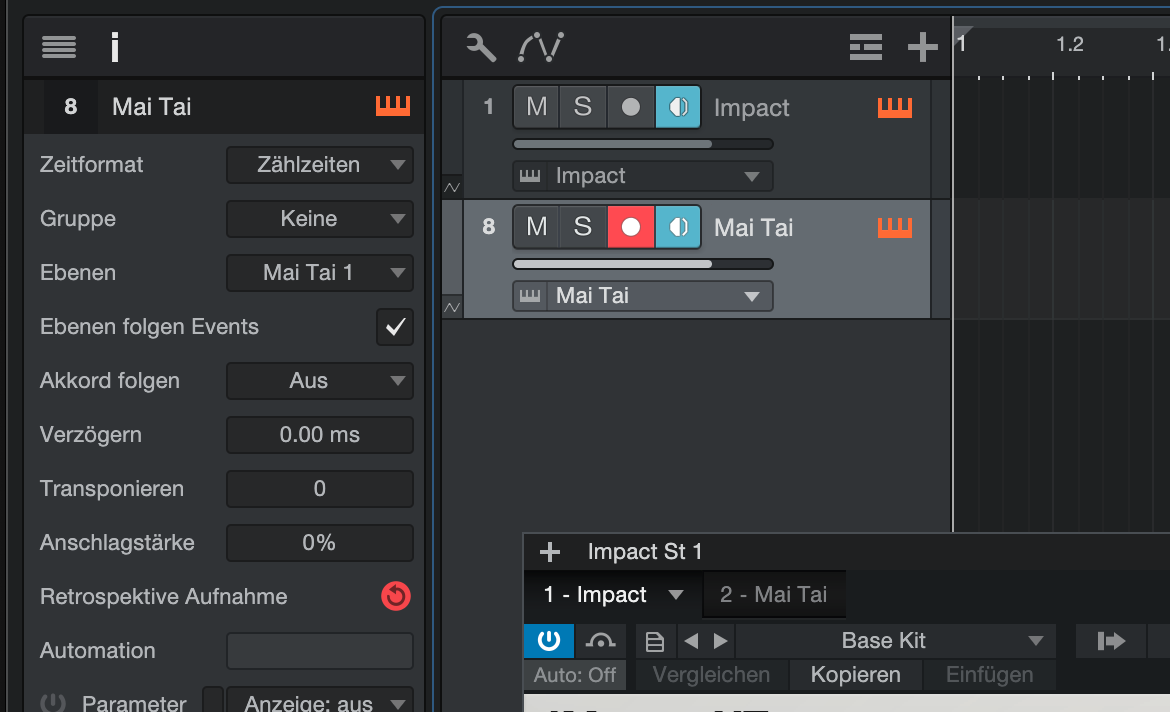1170x712 pixels.
Task: Open the Impact instrument selector under track 1
Action: coord(642,176)
